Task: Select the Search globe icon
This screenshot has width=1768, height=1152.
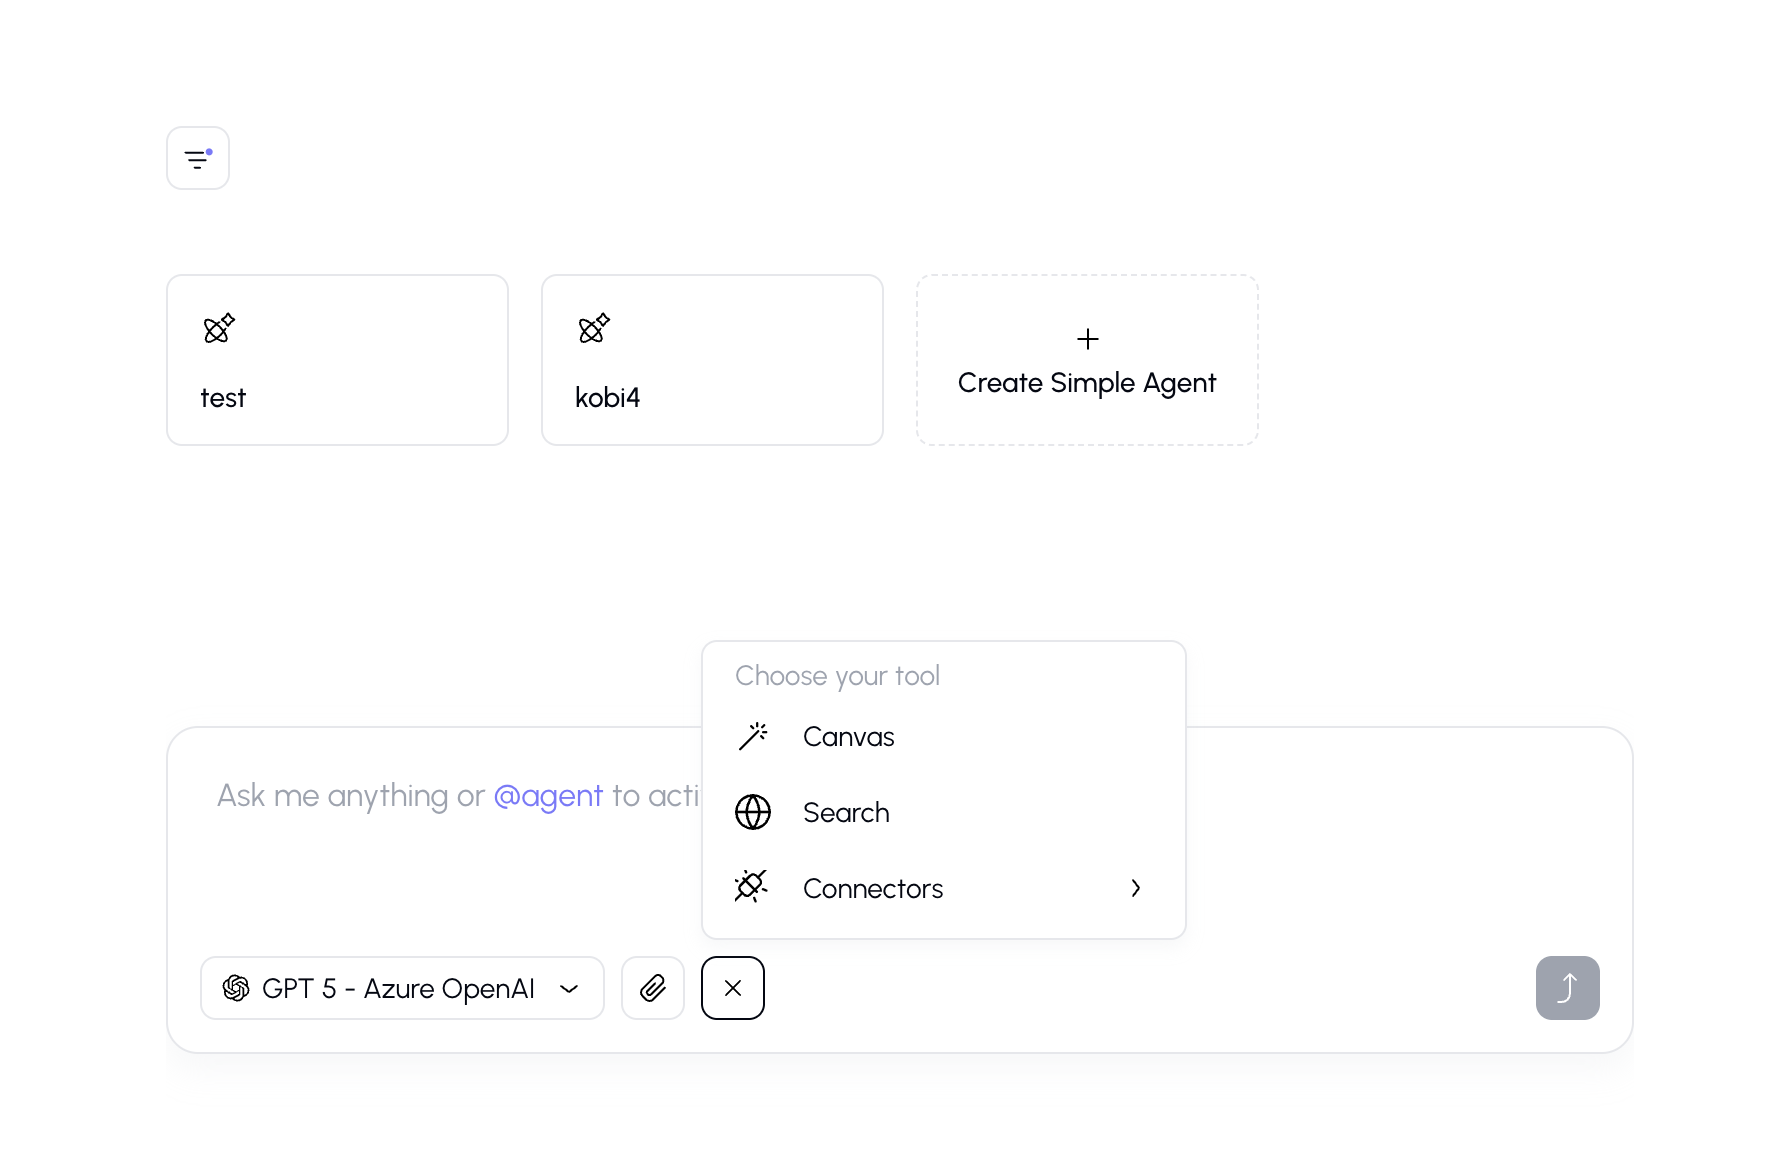Action: tap(753, 812)
